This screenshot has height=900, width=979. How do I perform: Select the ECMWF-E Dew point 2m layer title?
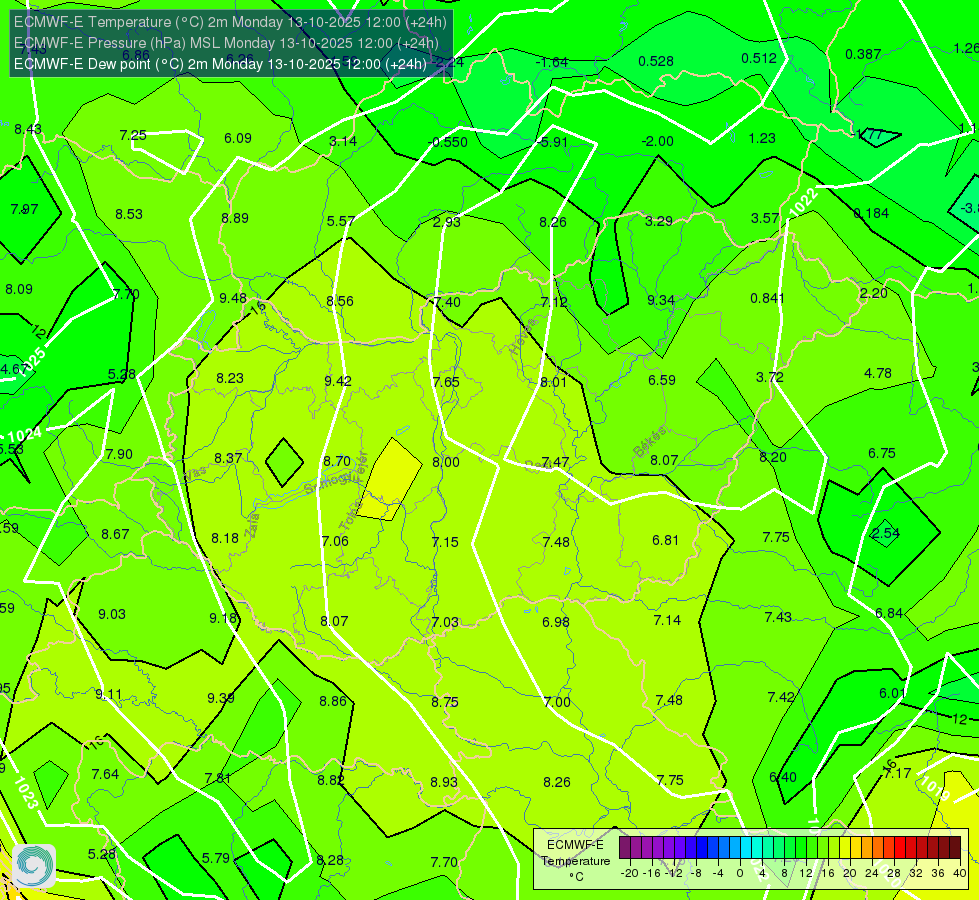(220, 64)
